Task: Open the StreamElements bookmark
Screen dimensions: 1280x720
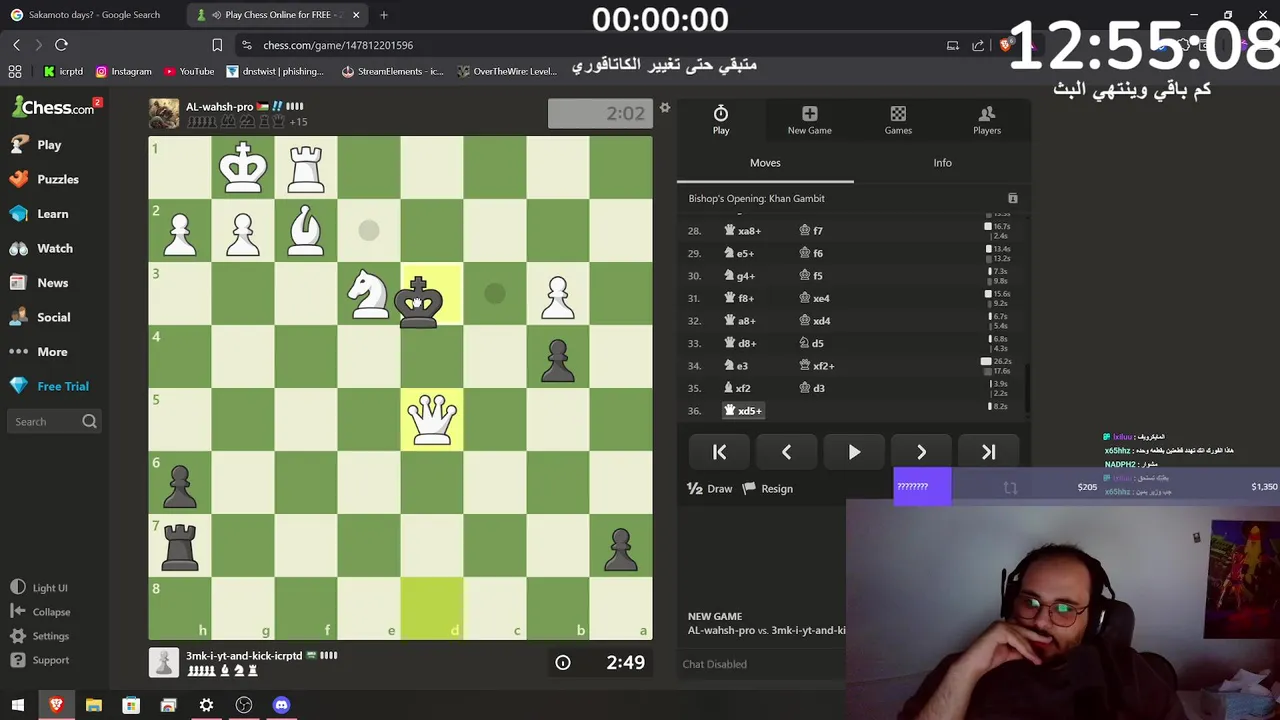Action: pyautogui.click(x=392, y=72)
